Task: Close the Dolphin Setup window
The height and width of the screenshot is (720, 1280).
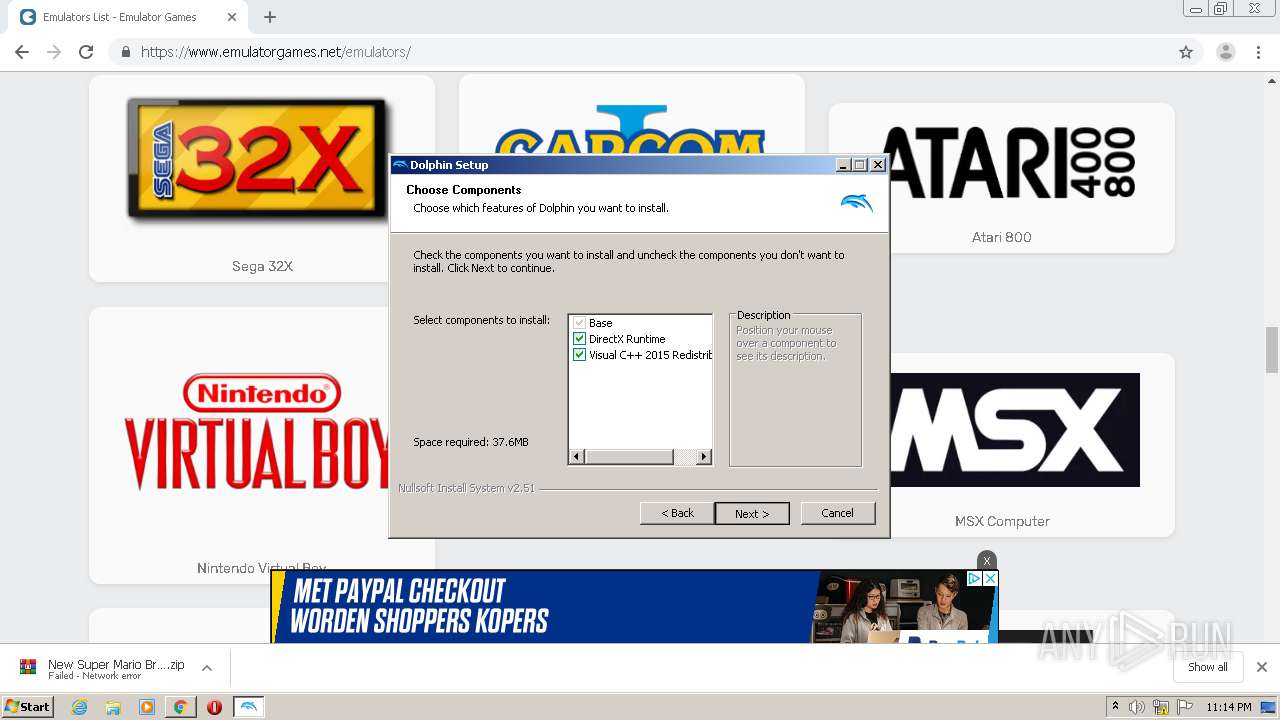Action: pos(877,165)
